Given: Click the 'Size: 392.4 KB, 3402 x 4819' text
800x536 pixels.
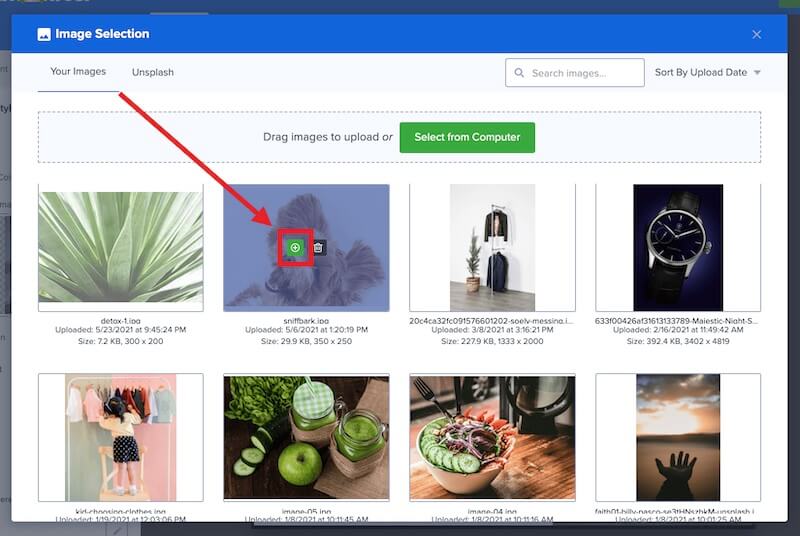Looking at the screenshot, I should (x=678, y=341).
